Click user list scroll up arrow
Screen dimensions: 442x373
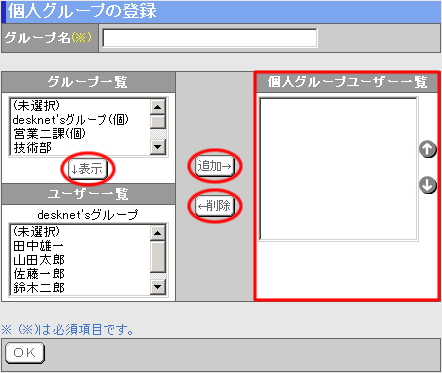tap(158, 233)
